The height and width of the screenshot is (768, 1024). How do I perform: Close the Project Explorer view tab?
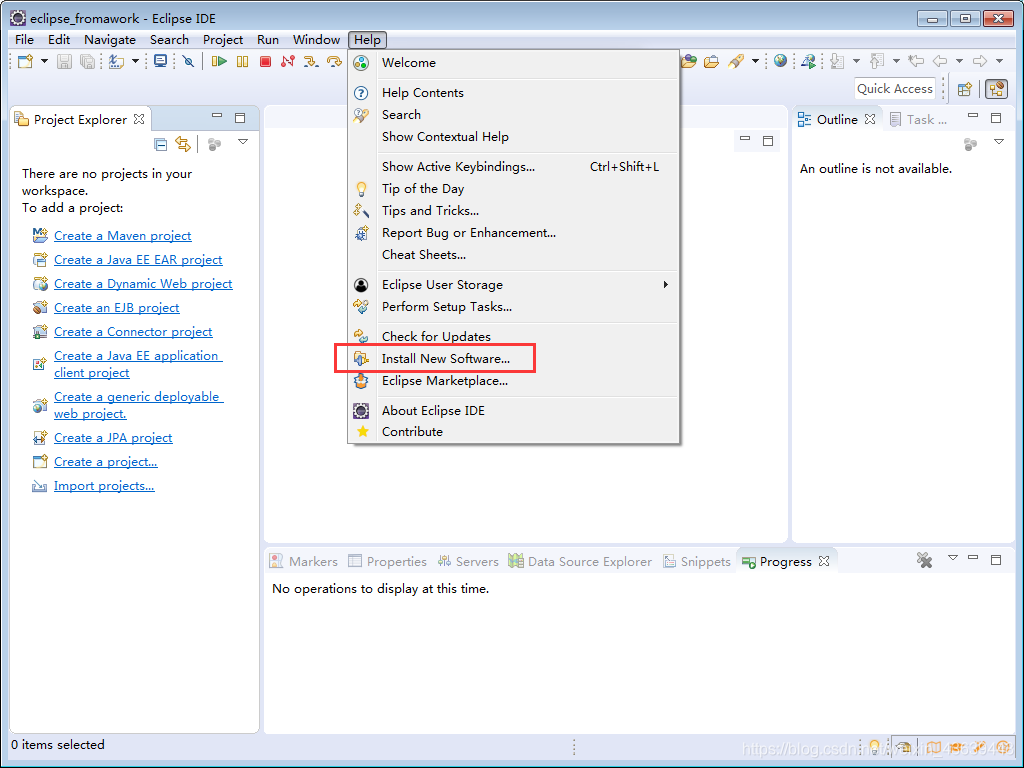coord(139,120)
